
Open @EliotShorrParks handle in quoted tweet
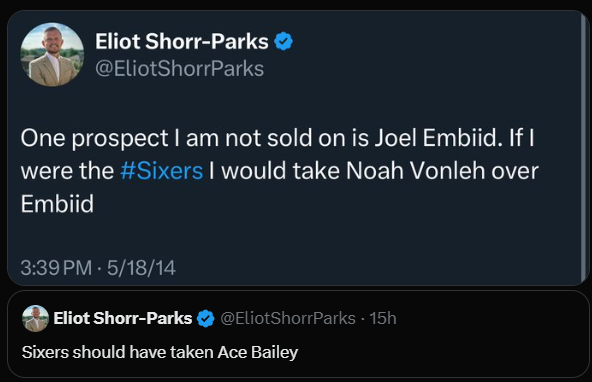pyautogui.click(x=288, y=318)
